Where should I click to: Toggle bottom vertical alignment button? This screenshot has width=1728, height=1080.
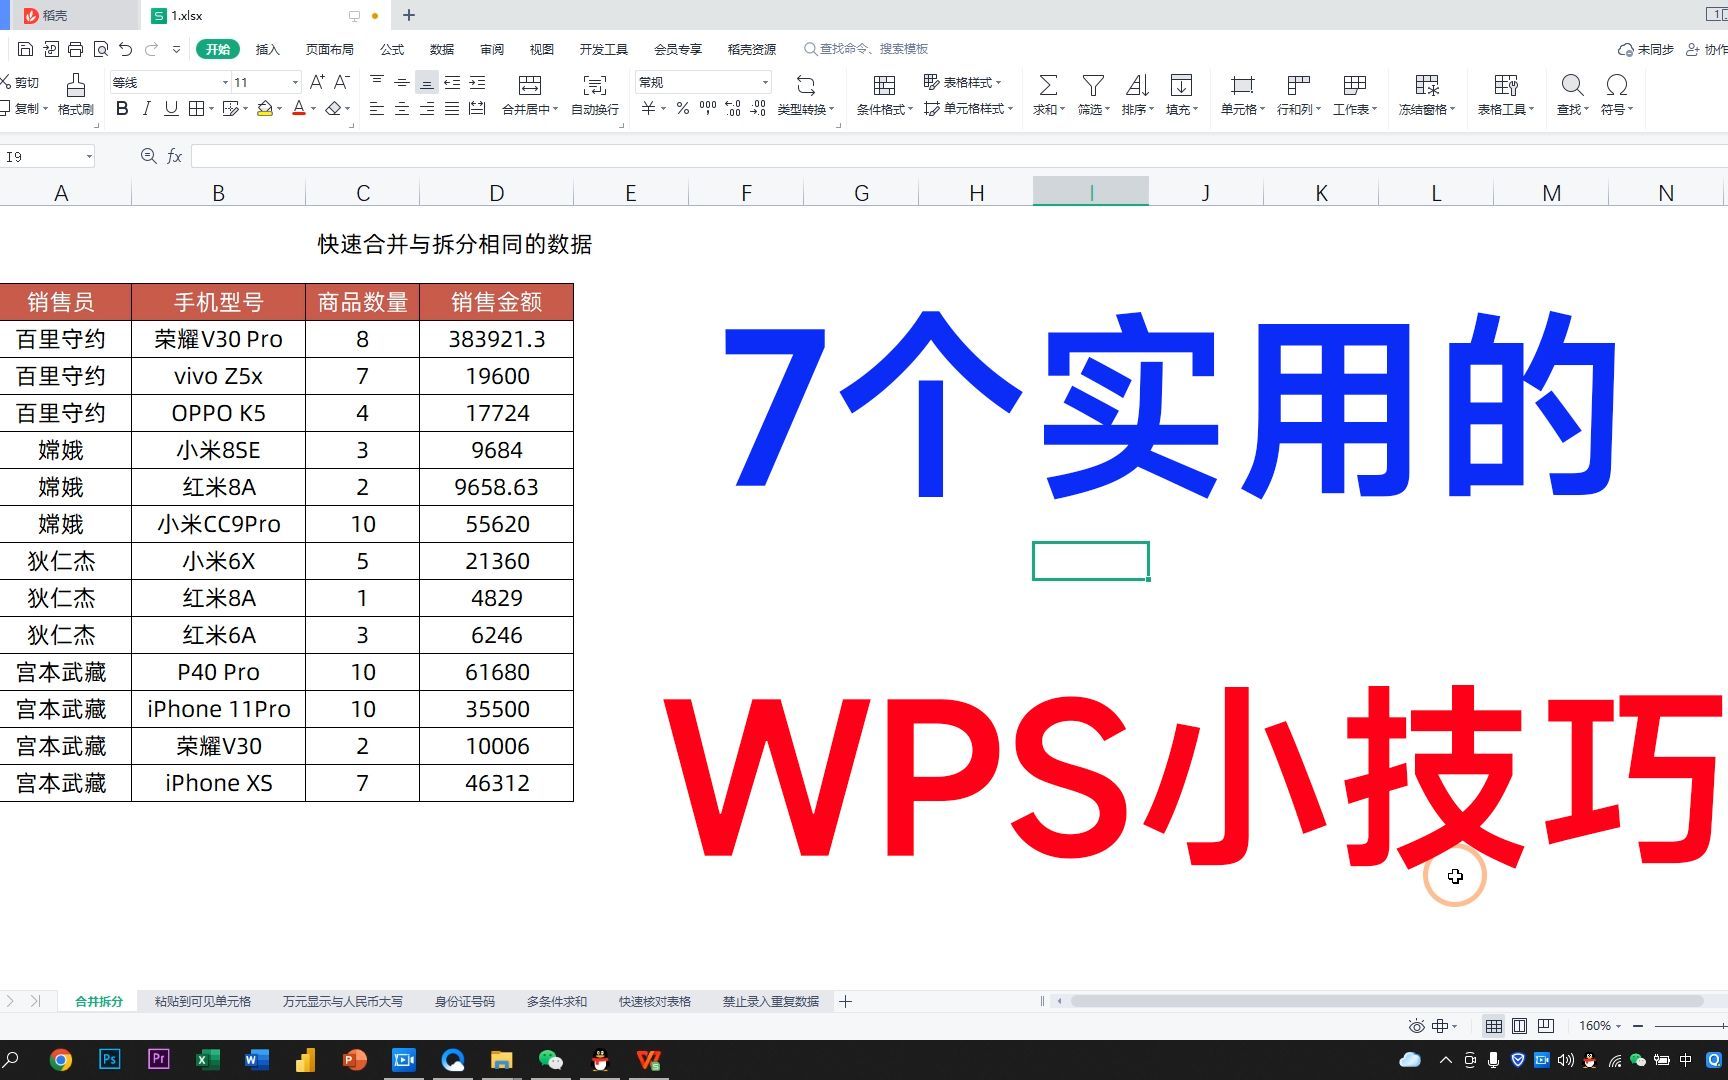point(427,82)
